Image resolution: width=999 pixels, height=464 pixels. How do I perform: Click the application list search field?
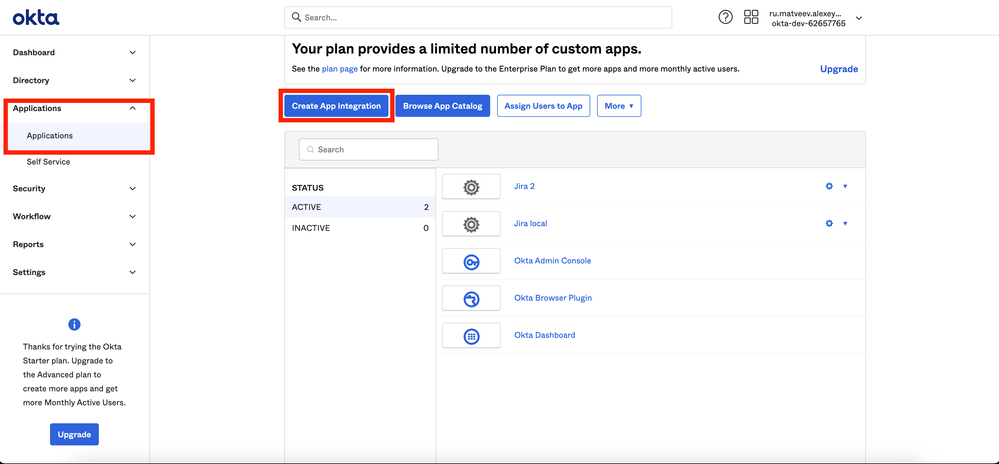click(369, 150)
